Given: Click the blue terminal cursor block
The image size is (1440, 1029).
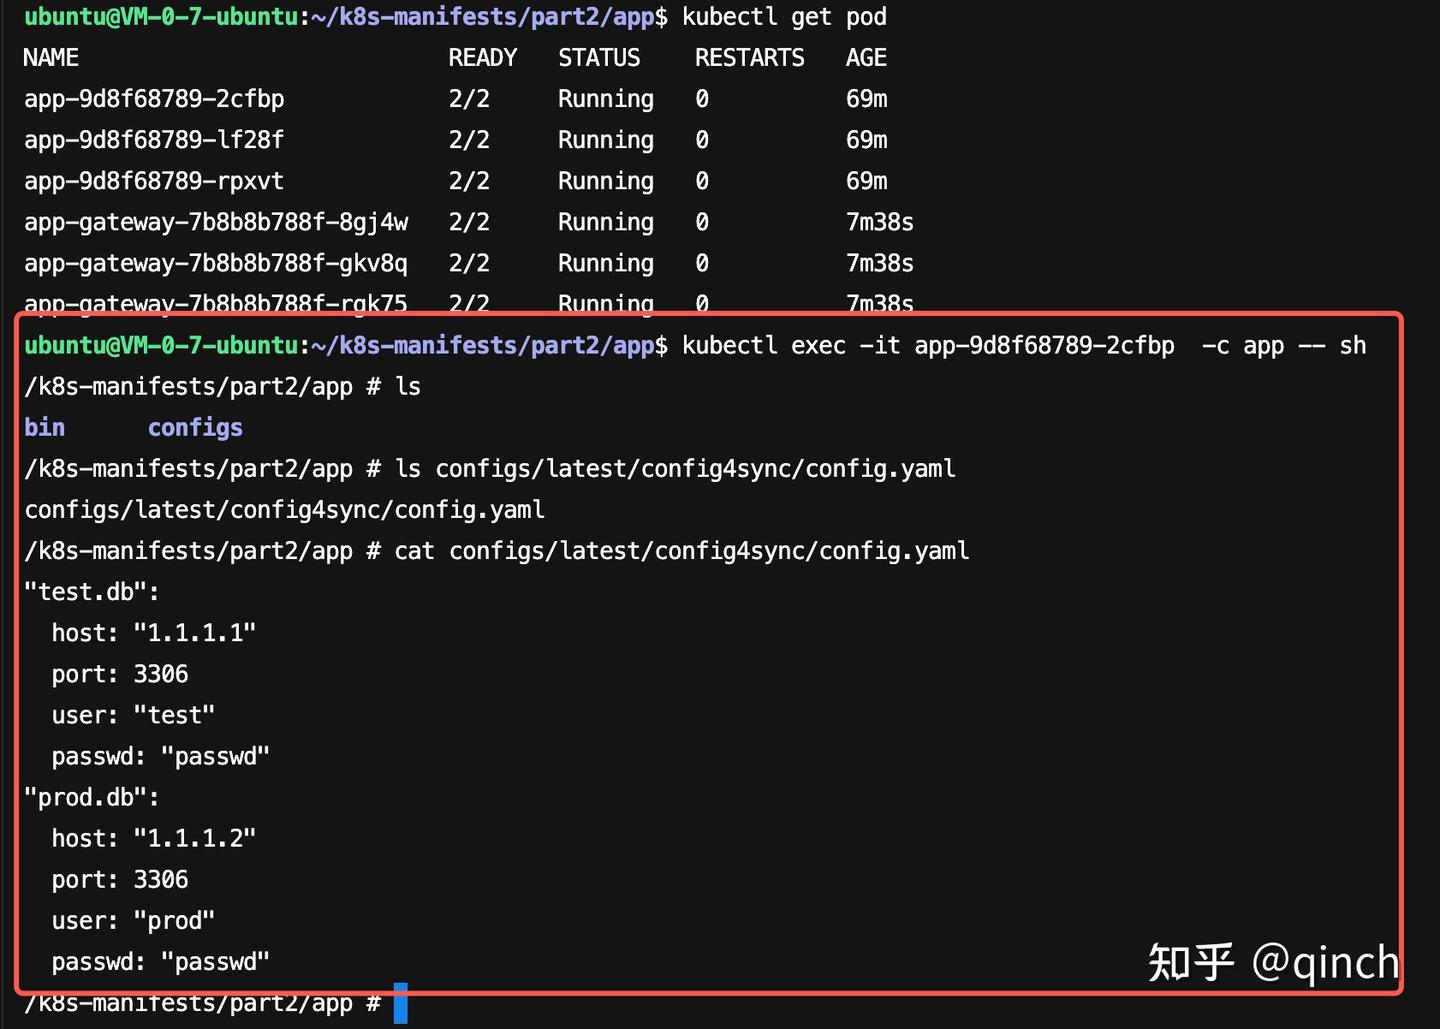Looking at the screenshot, I should (401, 1003).
